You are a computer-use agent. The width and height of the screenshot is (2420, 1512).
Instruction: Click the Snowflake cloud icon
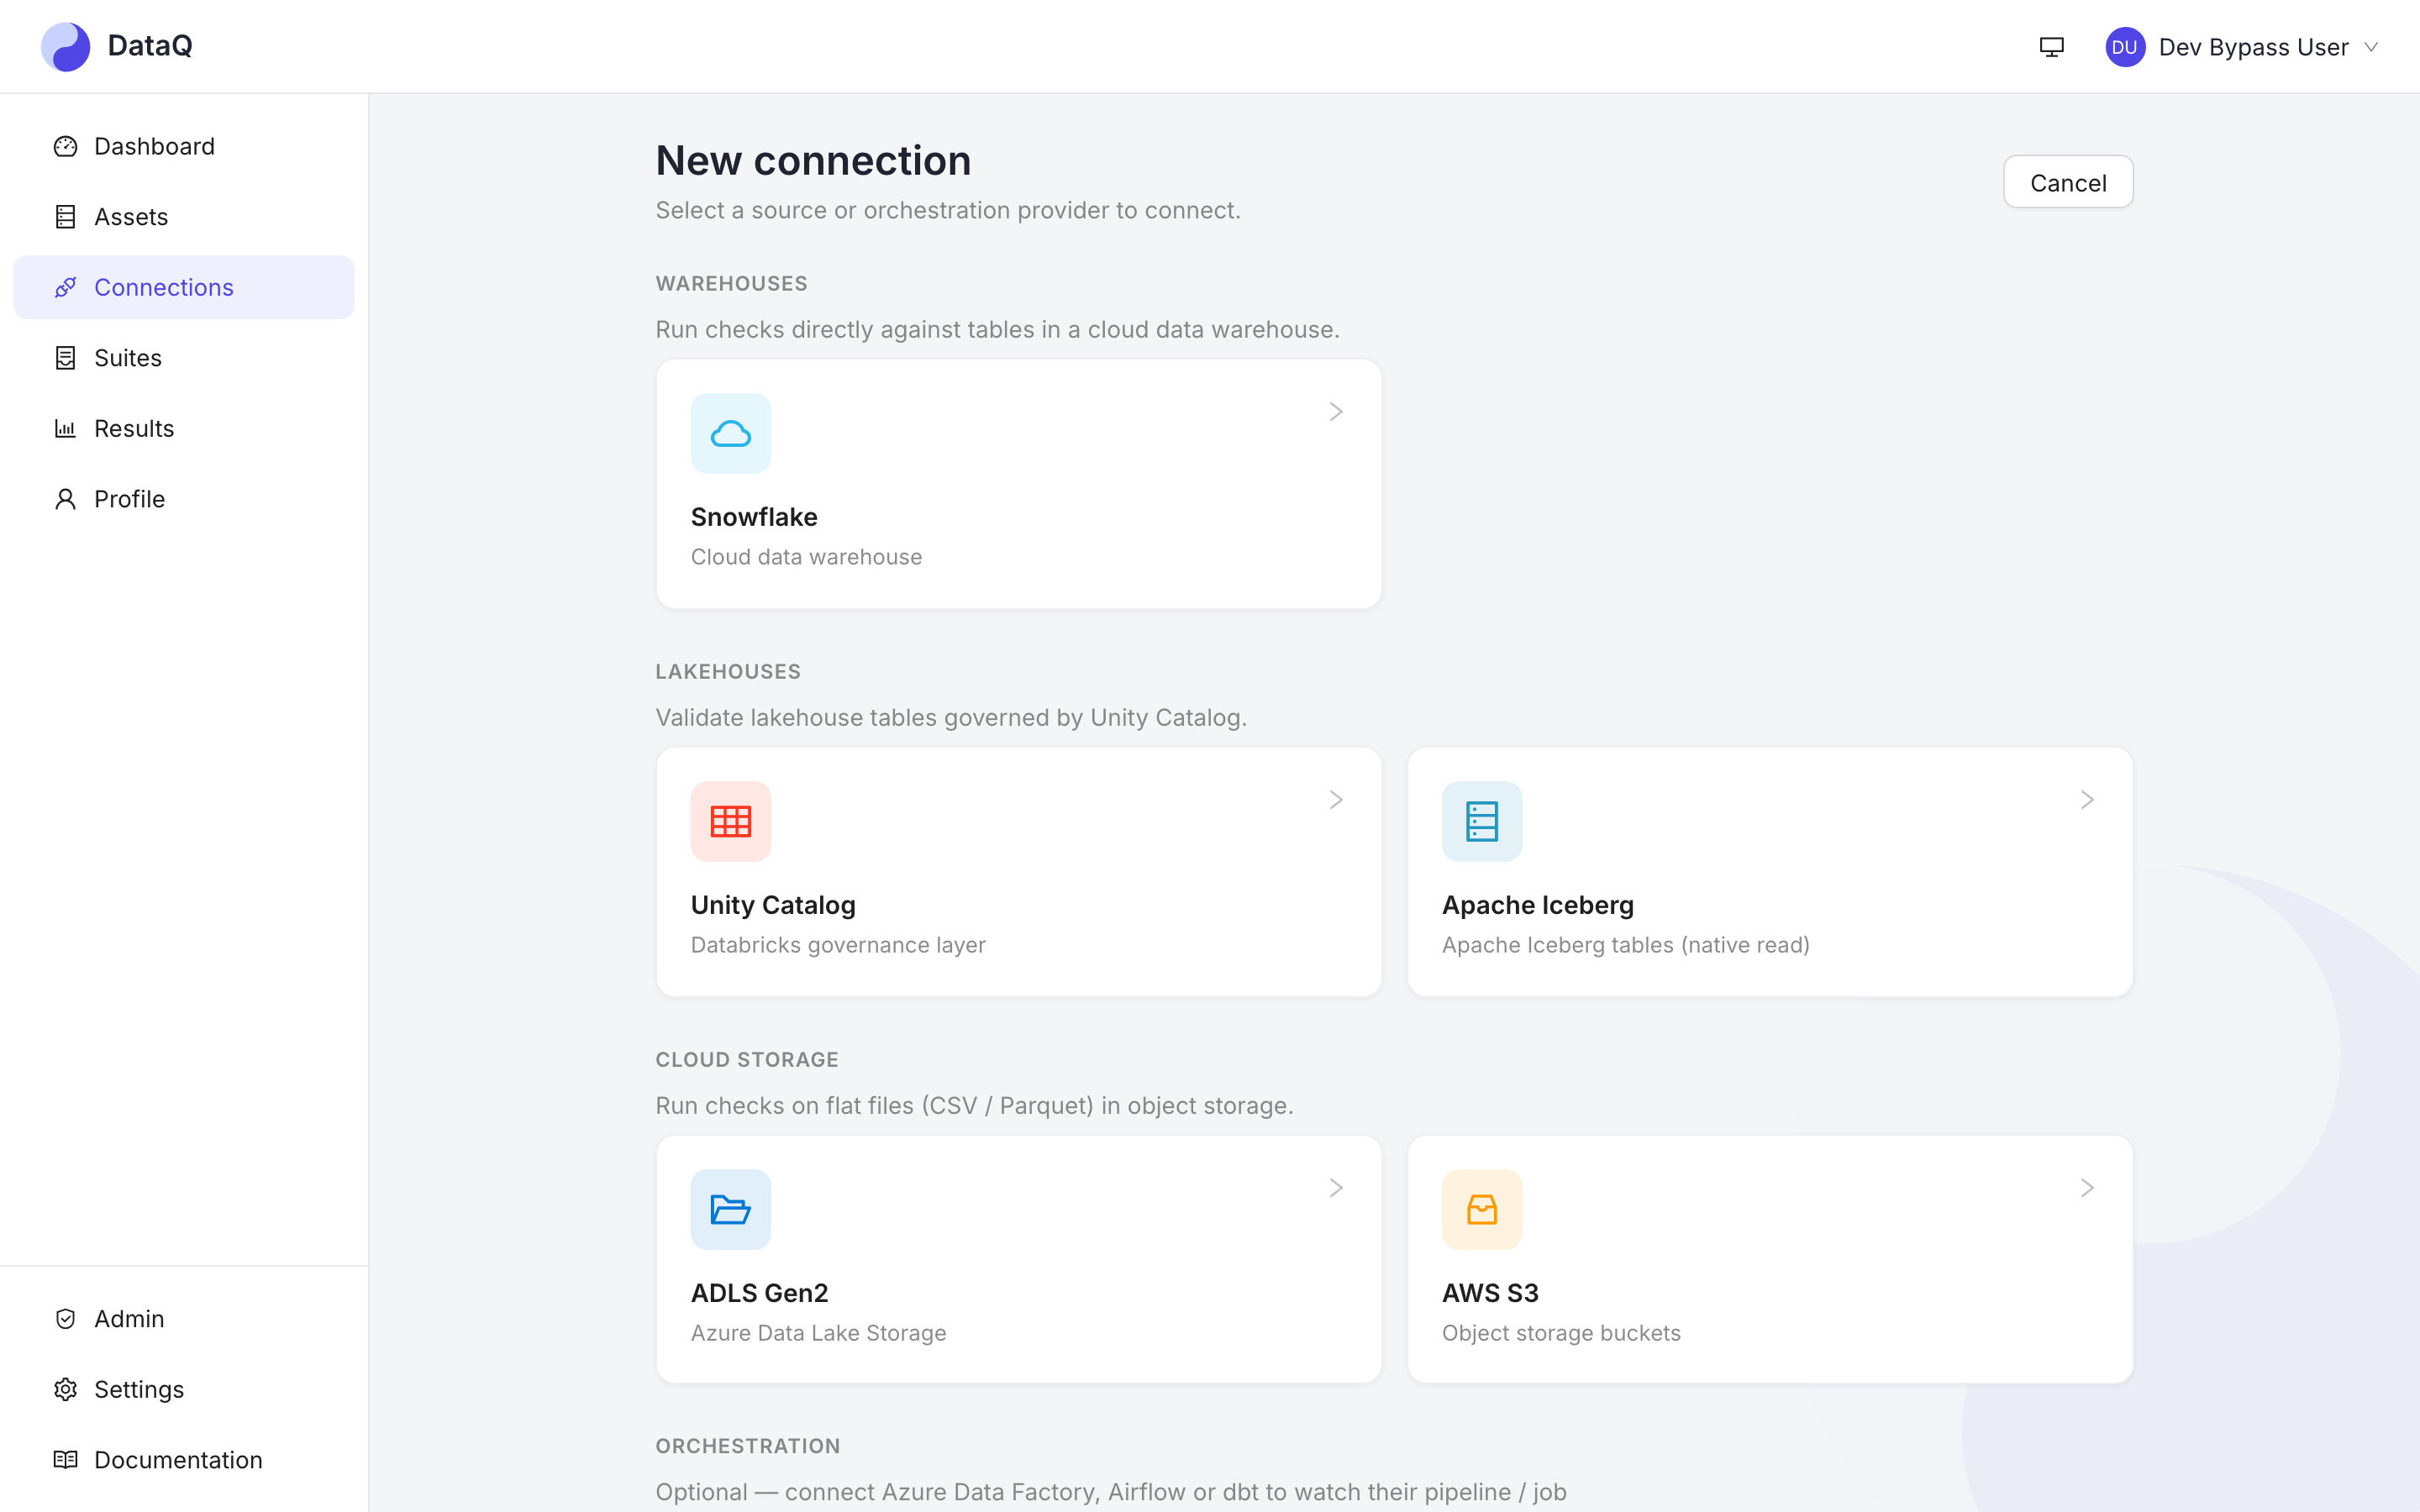pos(731,434)
